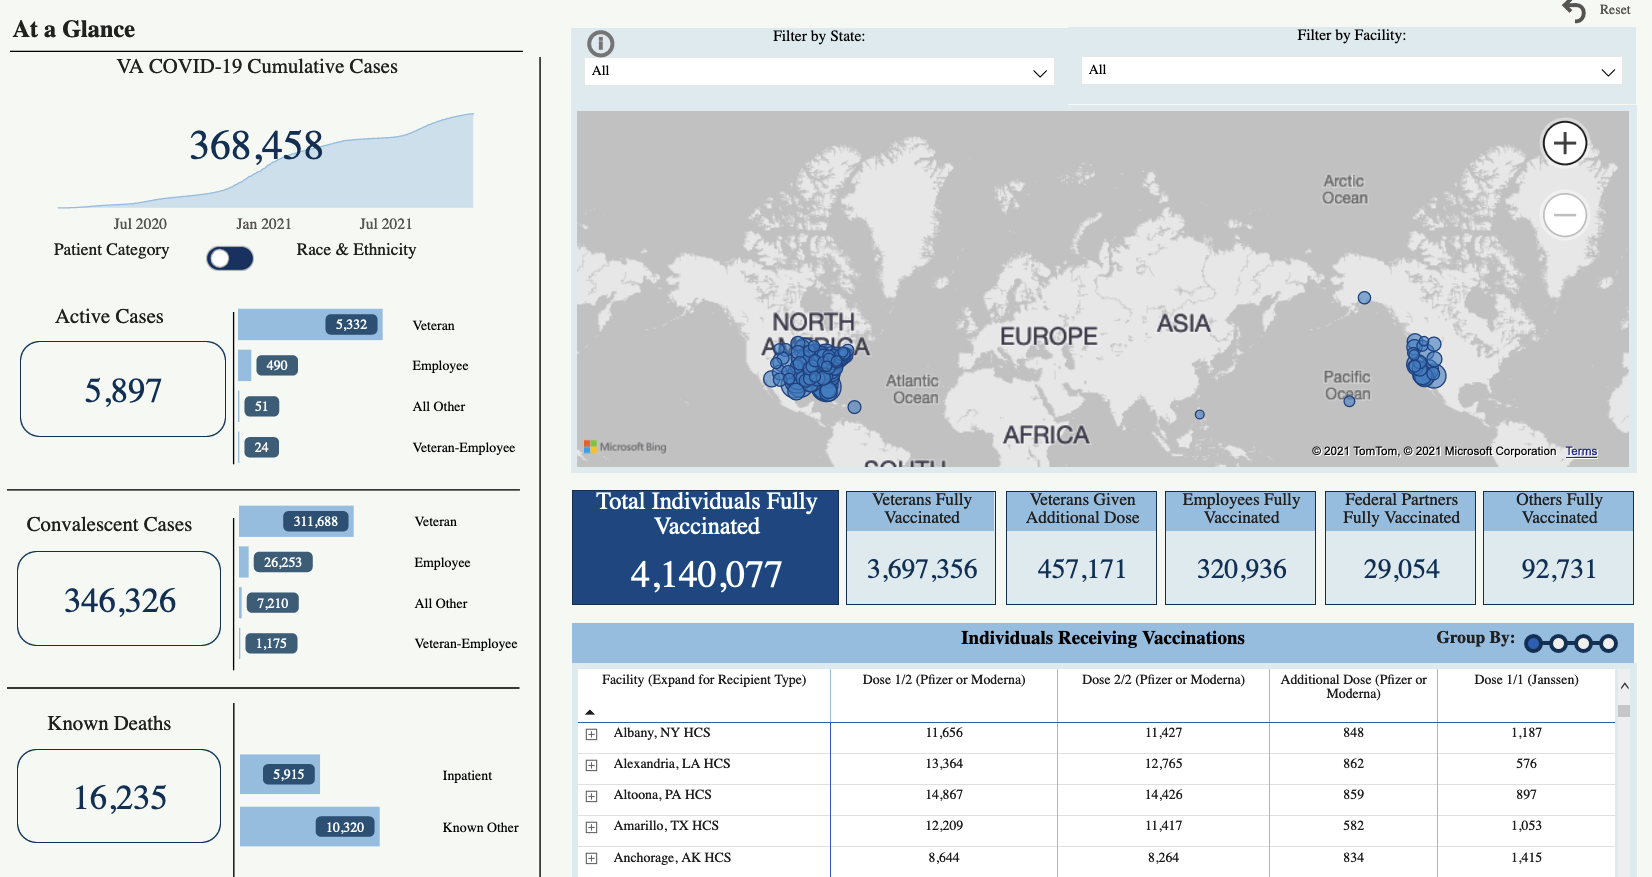
Task: Select the first Group By radio option
Action: pos(1533,643)
